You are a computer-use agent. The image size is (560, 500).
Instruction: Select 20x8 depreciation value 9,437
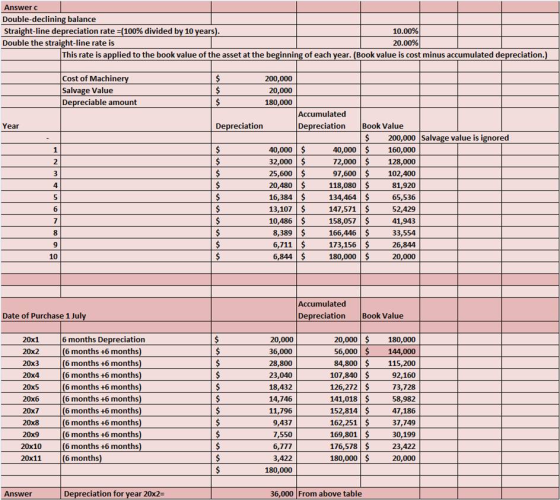254,422
